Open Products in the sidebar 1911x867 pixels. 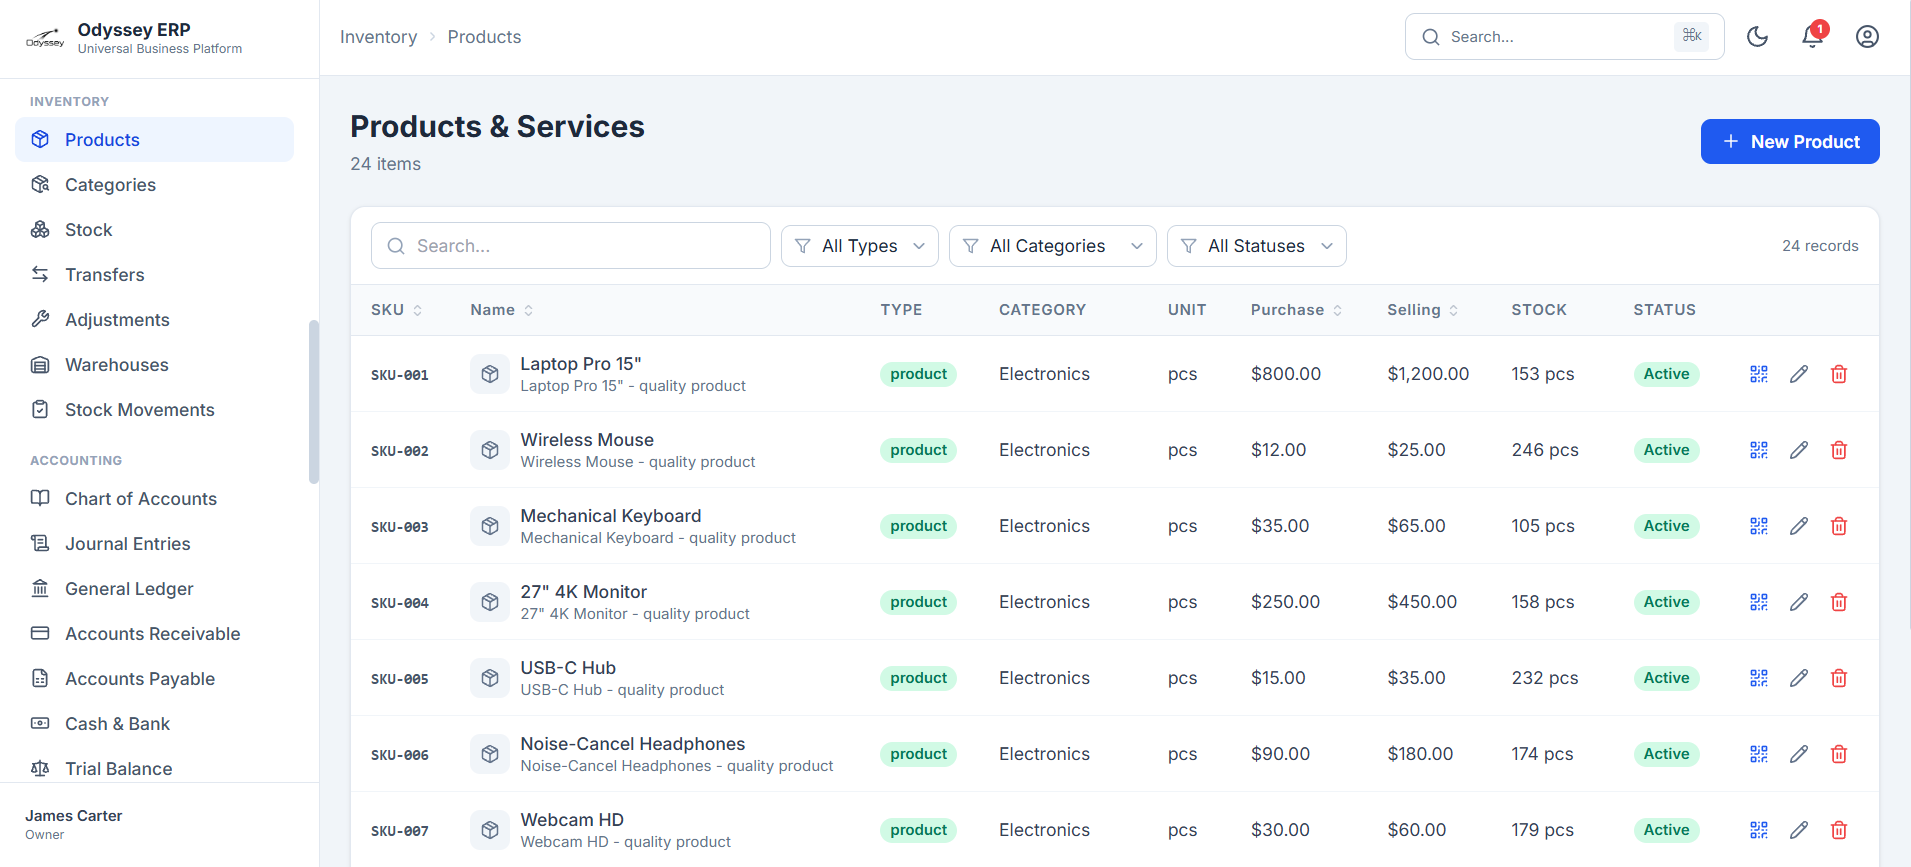(x=154, y=140)
